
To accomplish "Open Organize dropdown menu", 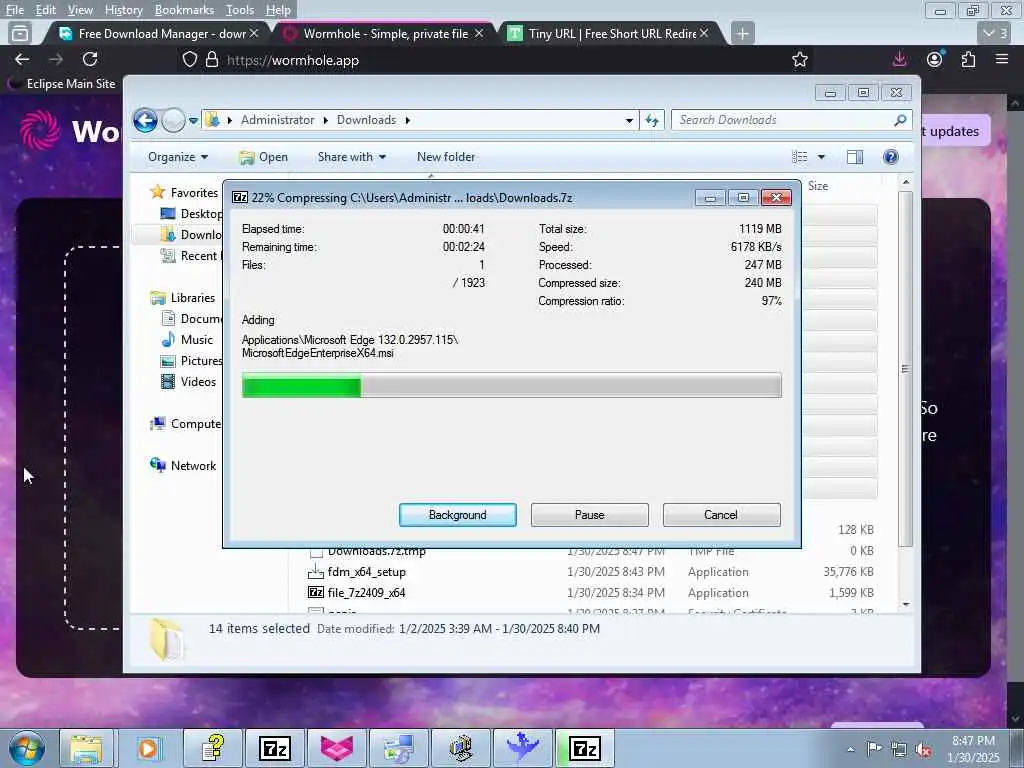I will (178, 157).
